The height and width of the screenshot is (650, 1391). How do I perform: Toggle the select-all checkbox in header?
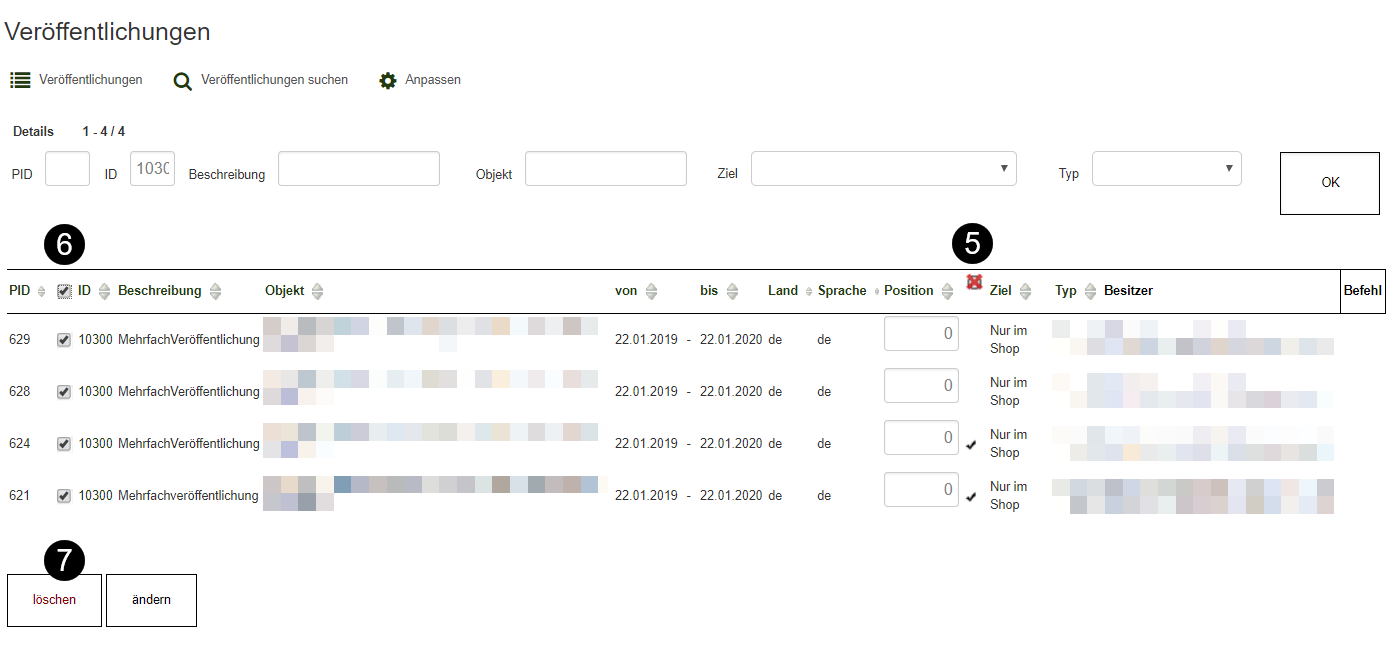(64, 291)
